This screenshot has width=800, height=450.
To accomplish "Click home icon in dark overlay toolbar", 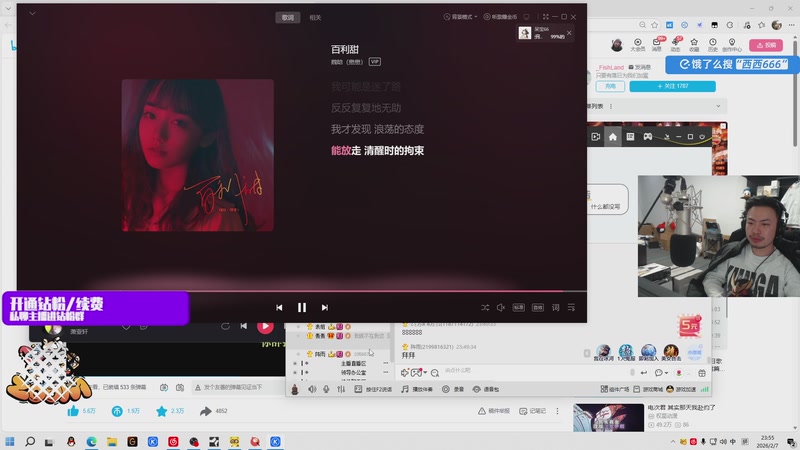I will pos(613,137).
